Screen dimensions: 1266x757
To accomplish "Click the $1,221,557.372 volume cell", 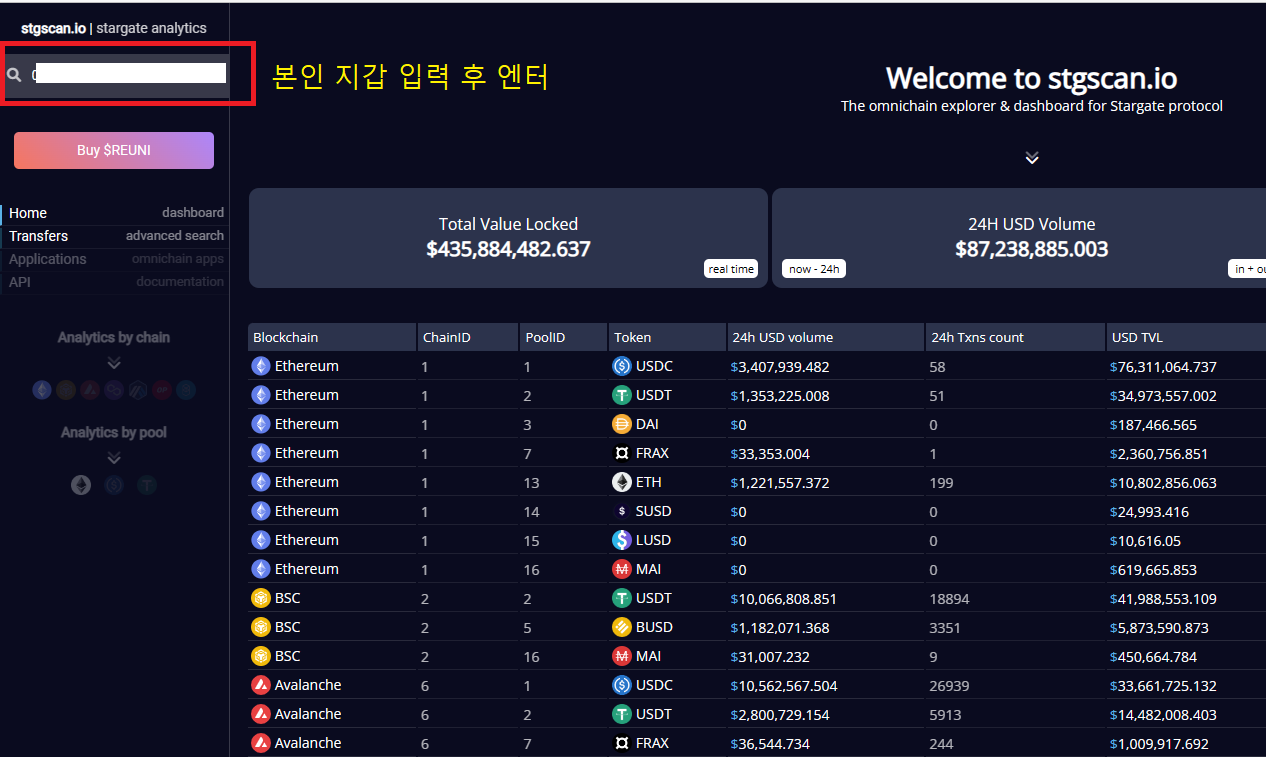I will point(780,483).
